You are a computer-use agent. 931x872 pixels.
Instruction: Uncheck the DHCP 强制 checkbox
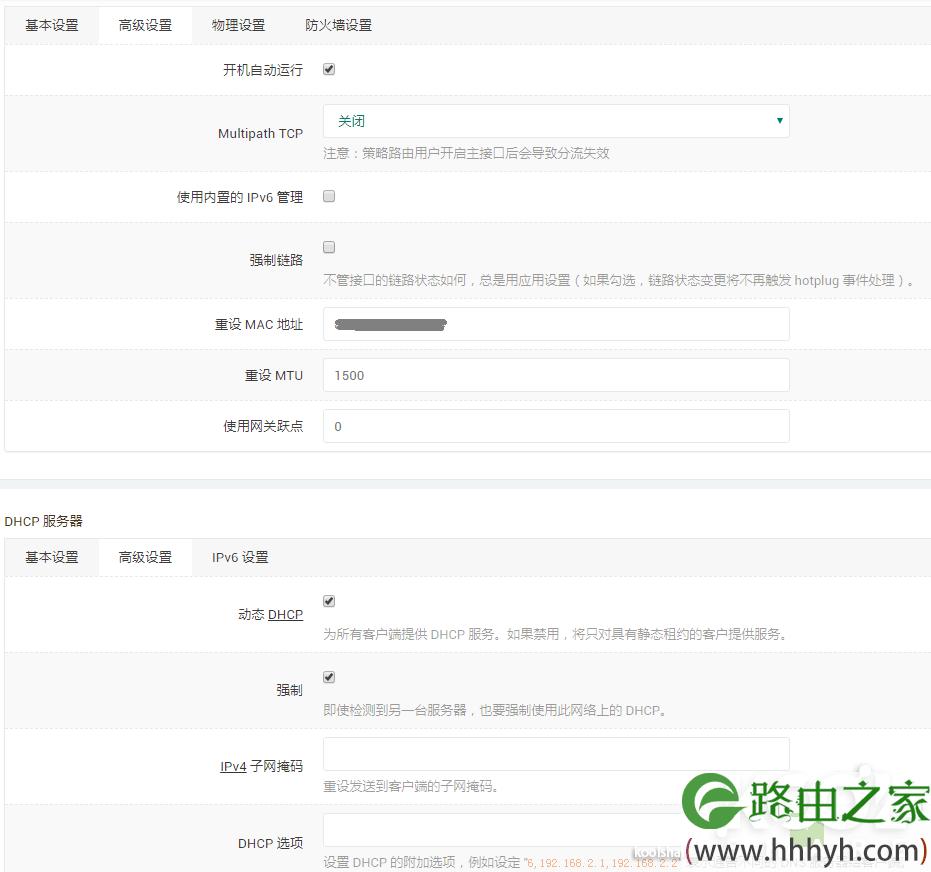pyautogui.click(x=329, y=677)
